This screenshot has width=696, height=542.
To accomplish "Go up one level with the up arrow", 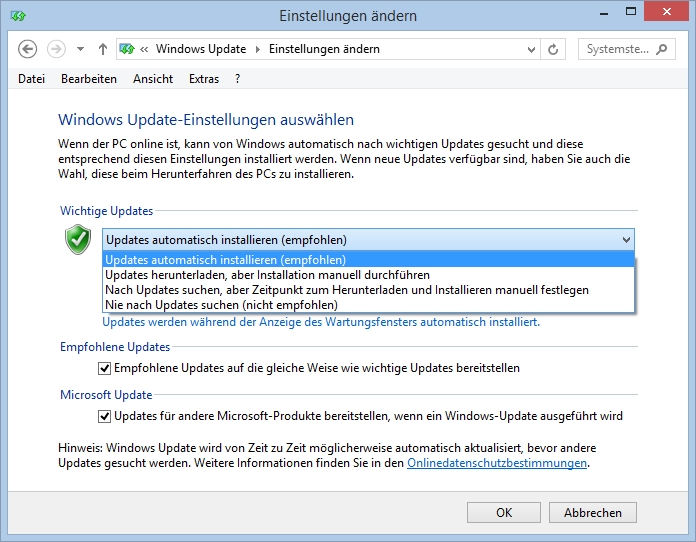I will click(103, 49).
